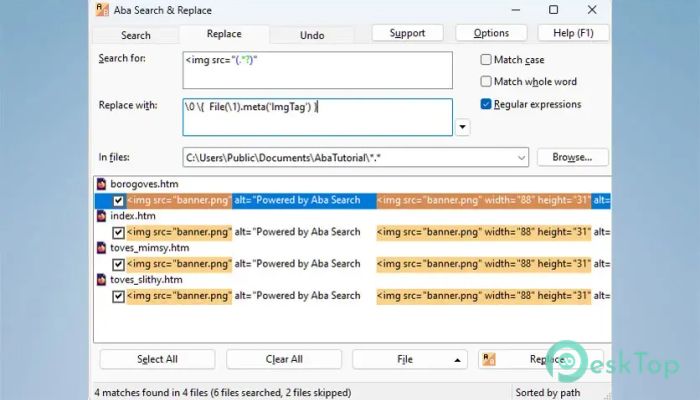Image resolution: width=700 pixels, height=400 pixels.
Task: Click Browse... to pick a folder
Action: pyautogui.click(x=572, y=157)
